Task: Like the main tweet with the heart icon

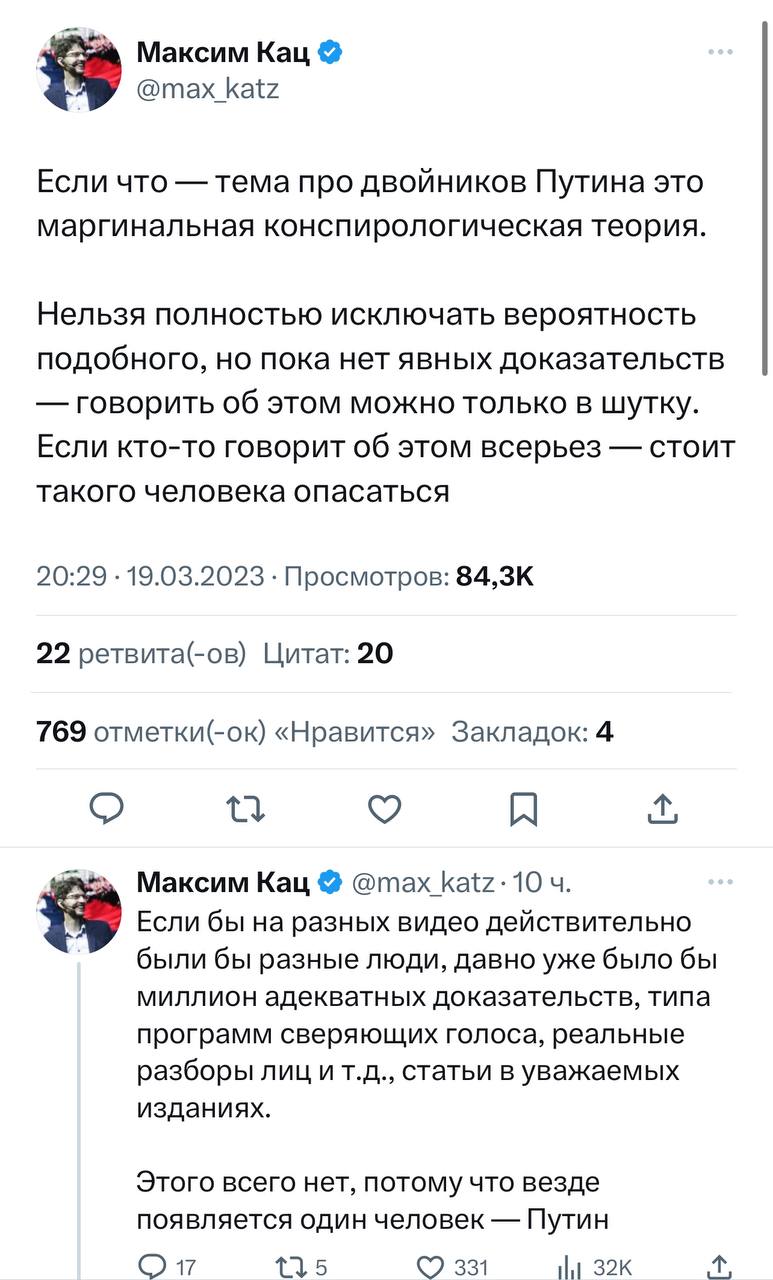Action: [385, 808]
